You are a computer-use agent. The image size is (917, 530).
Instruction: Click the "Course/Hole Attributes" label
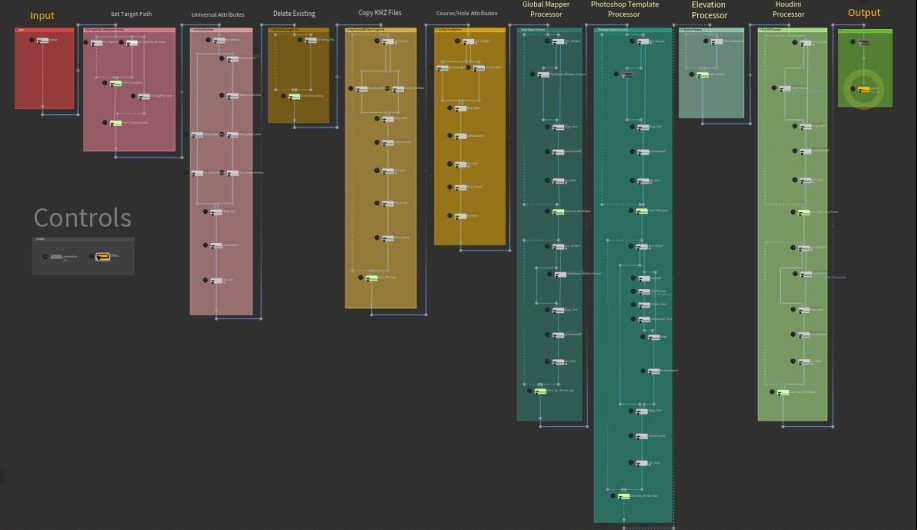pos(467,13)
